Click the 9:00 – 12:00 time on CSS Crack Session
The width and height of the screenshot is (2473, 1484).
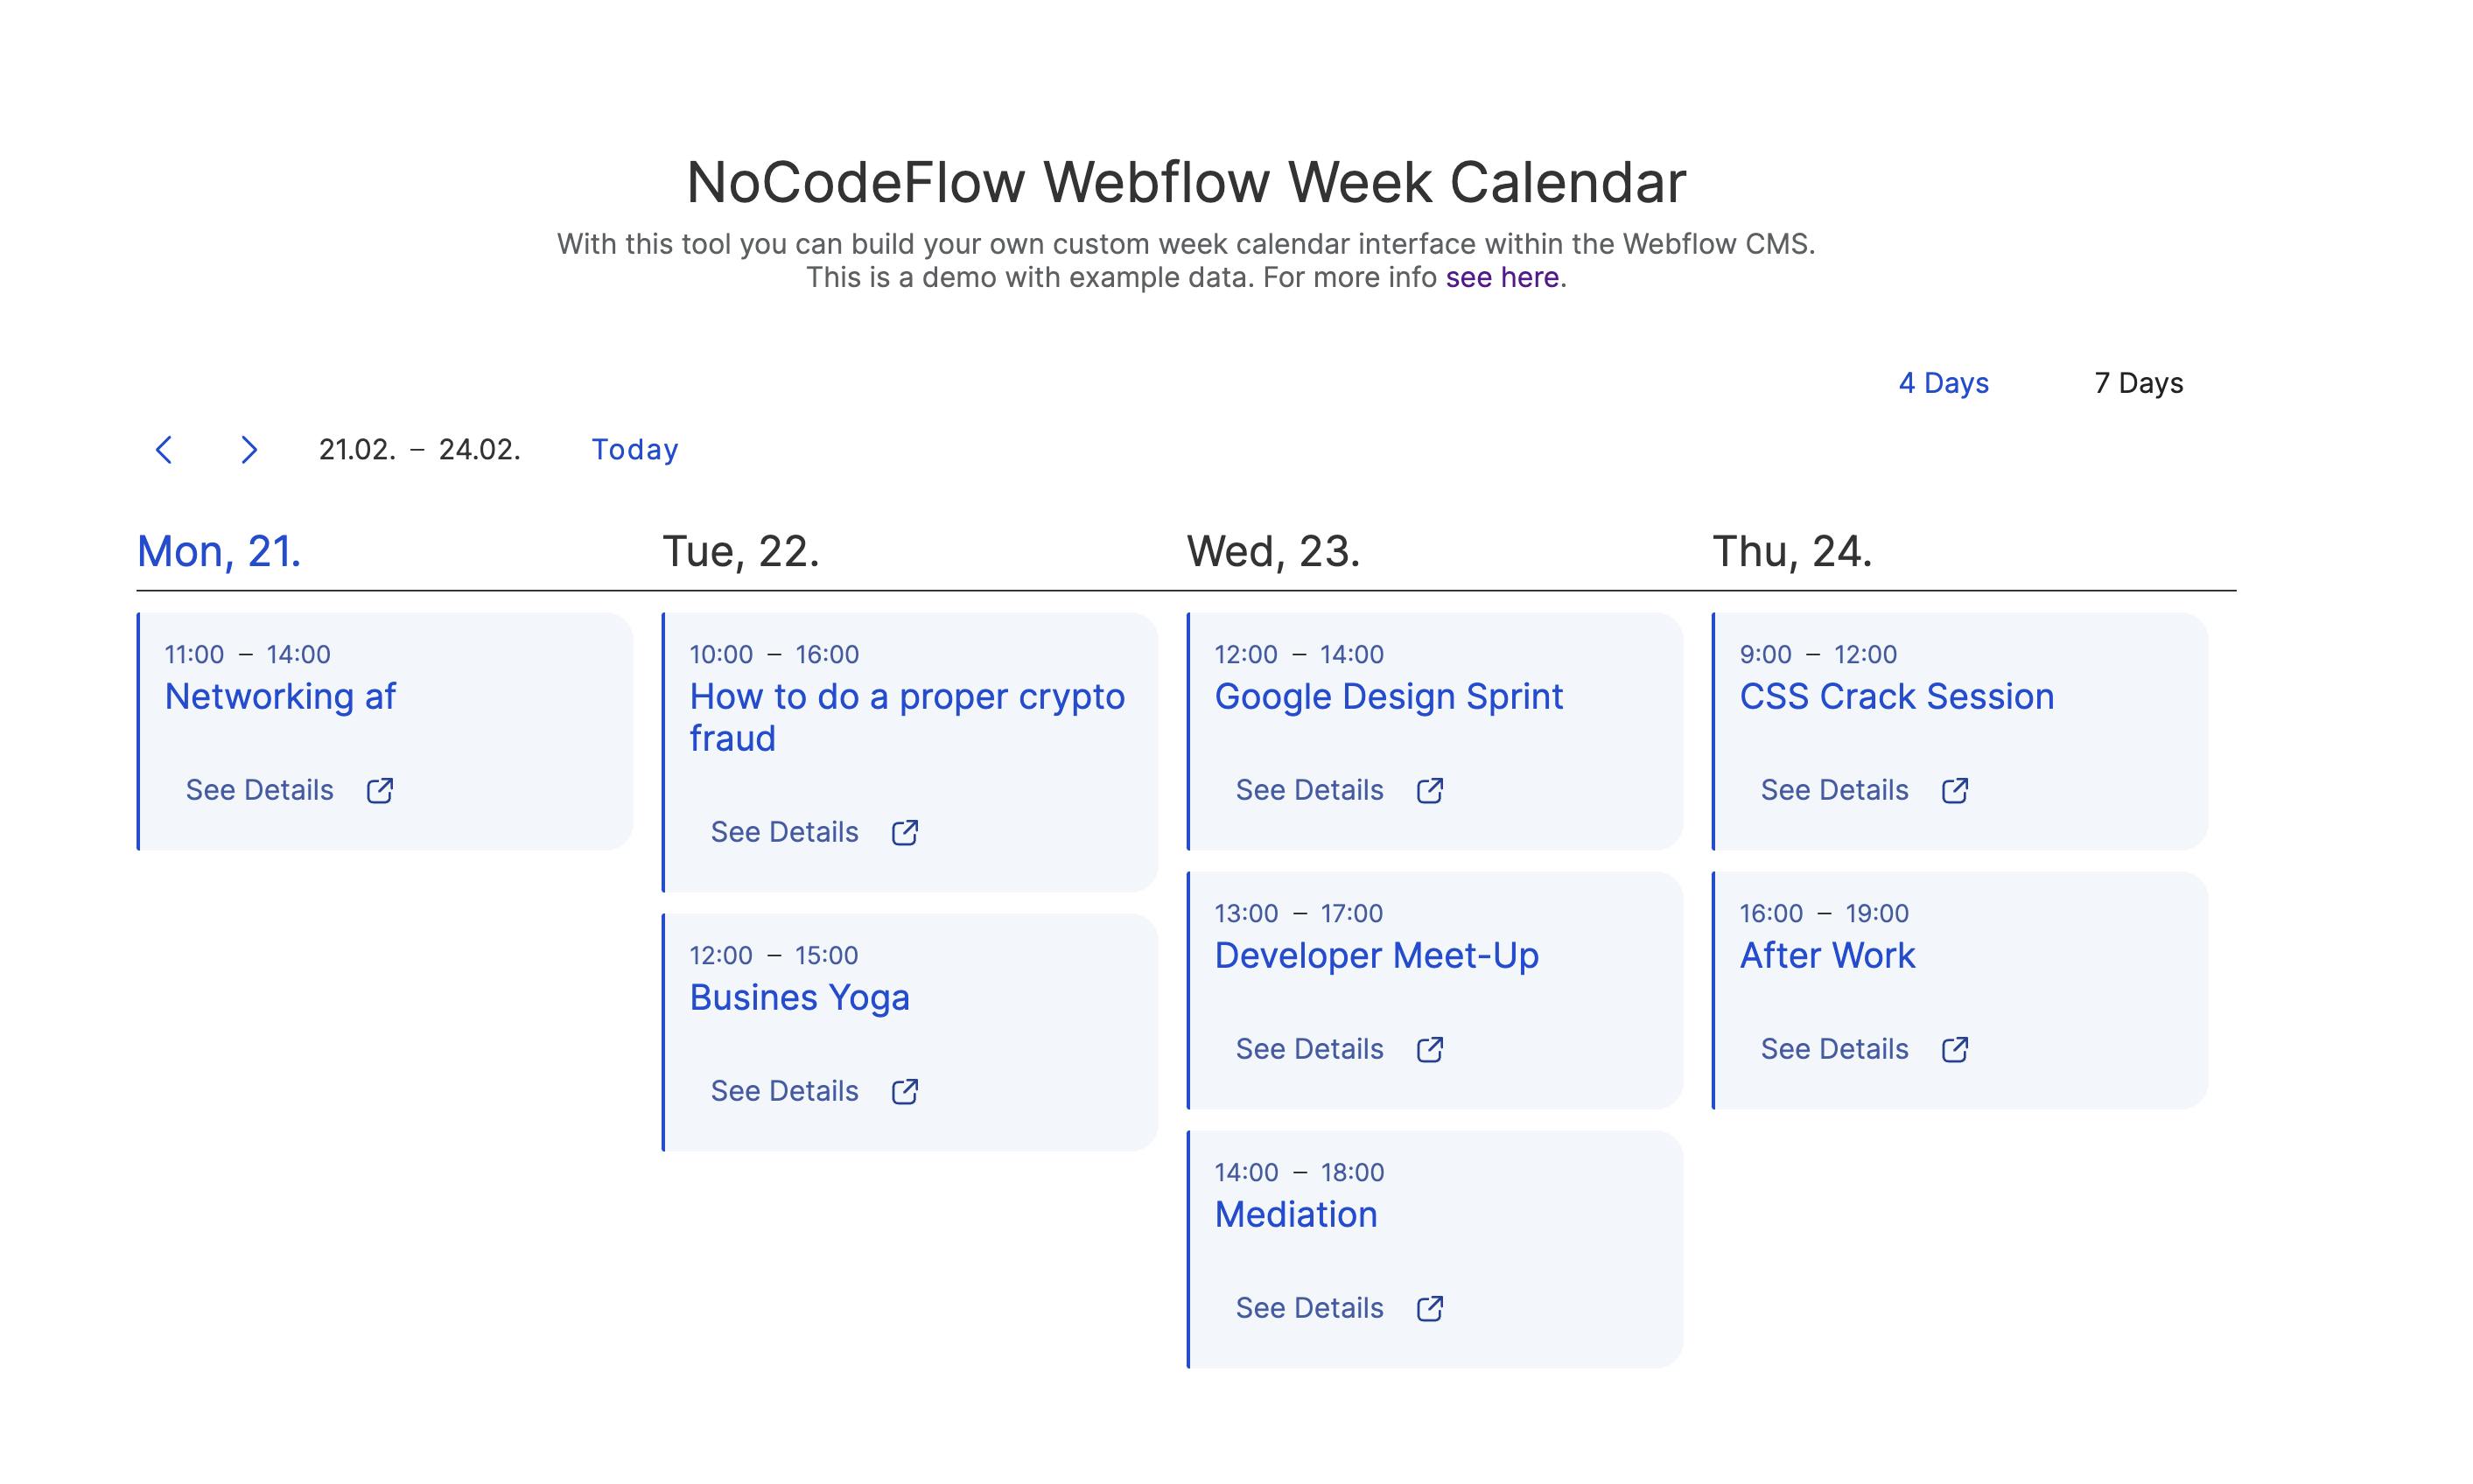pyautogui.click(x=1818, y=654)
